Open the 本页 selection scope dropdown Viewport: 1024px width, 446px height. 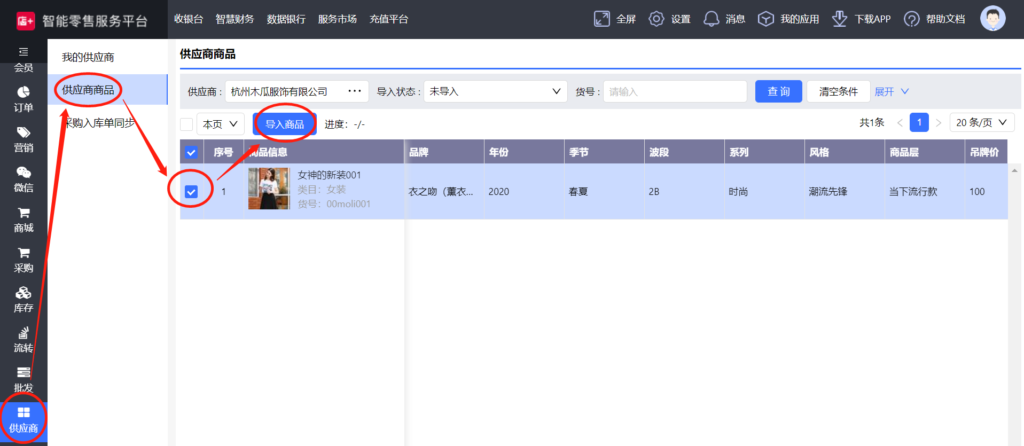[x=220, y=124]
